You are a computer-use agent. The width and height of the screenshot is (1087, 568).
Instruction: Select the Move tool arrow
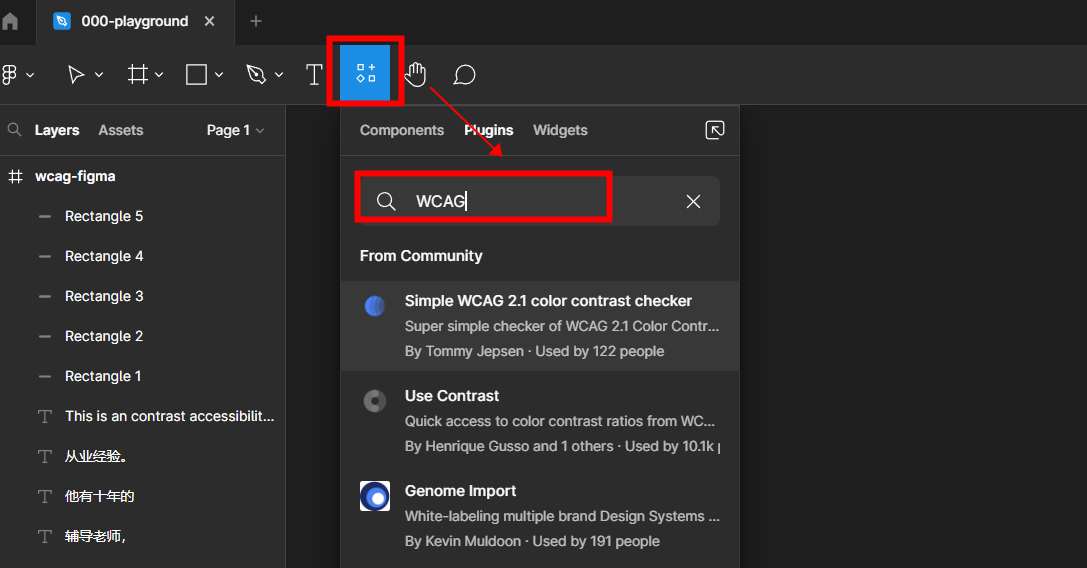coord(76,75)
